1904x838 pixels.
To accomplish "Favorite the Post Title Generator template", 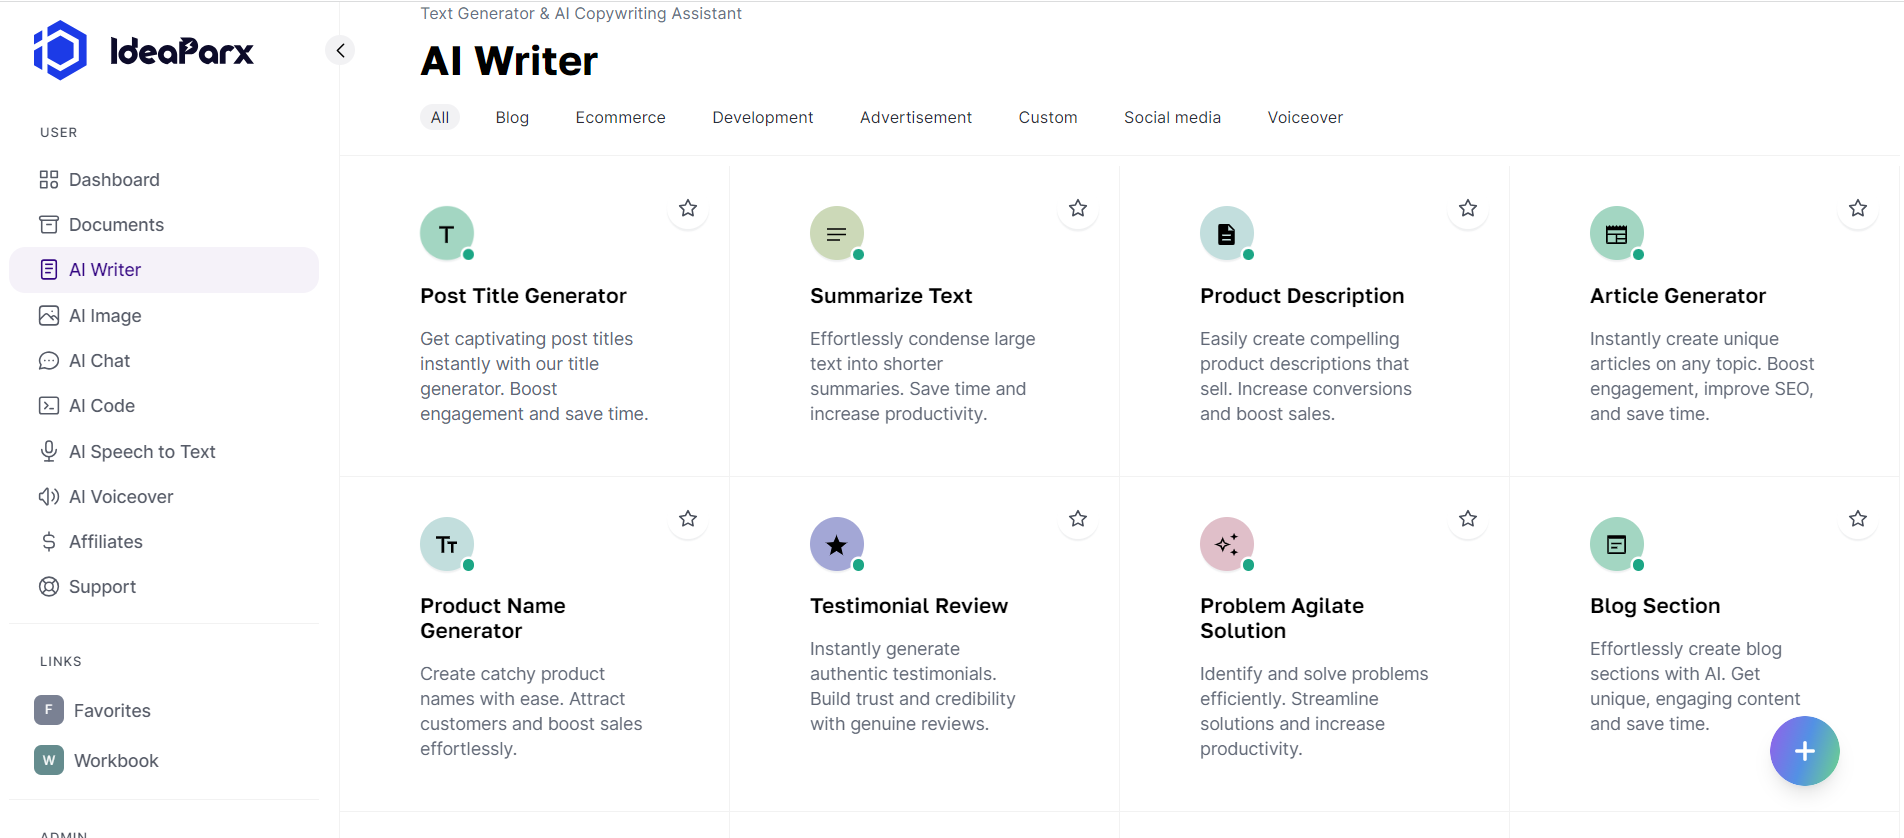I will pos(688,209).
